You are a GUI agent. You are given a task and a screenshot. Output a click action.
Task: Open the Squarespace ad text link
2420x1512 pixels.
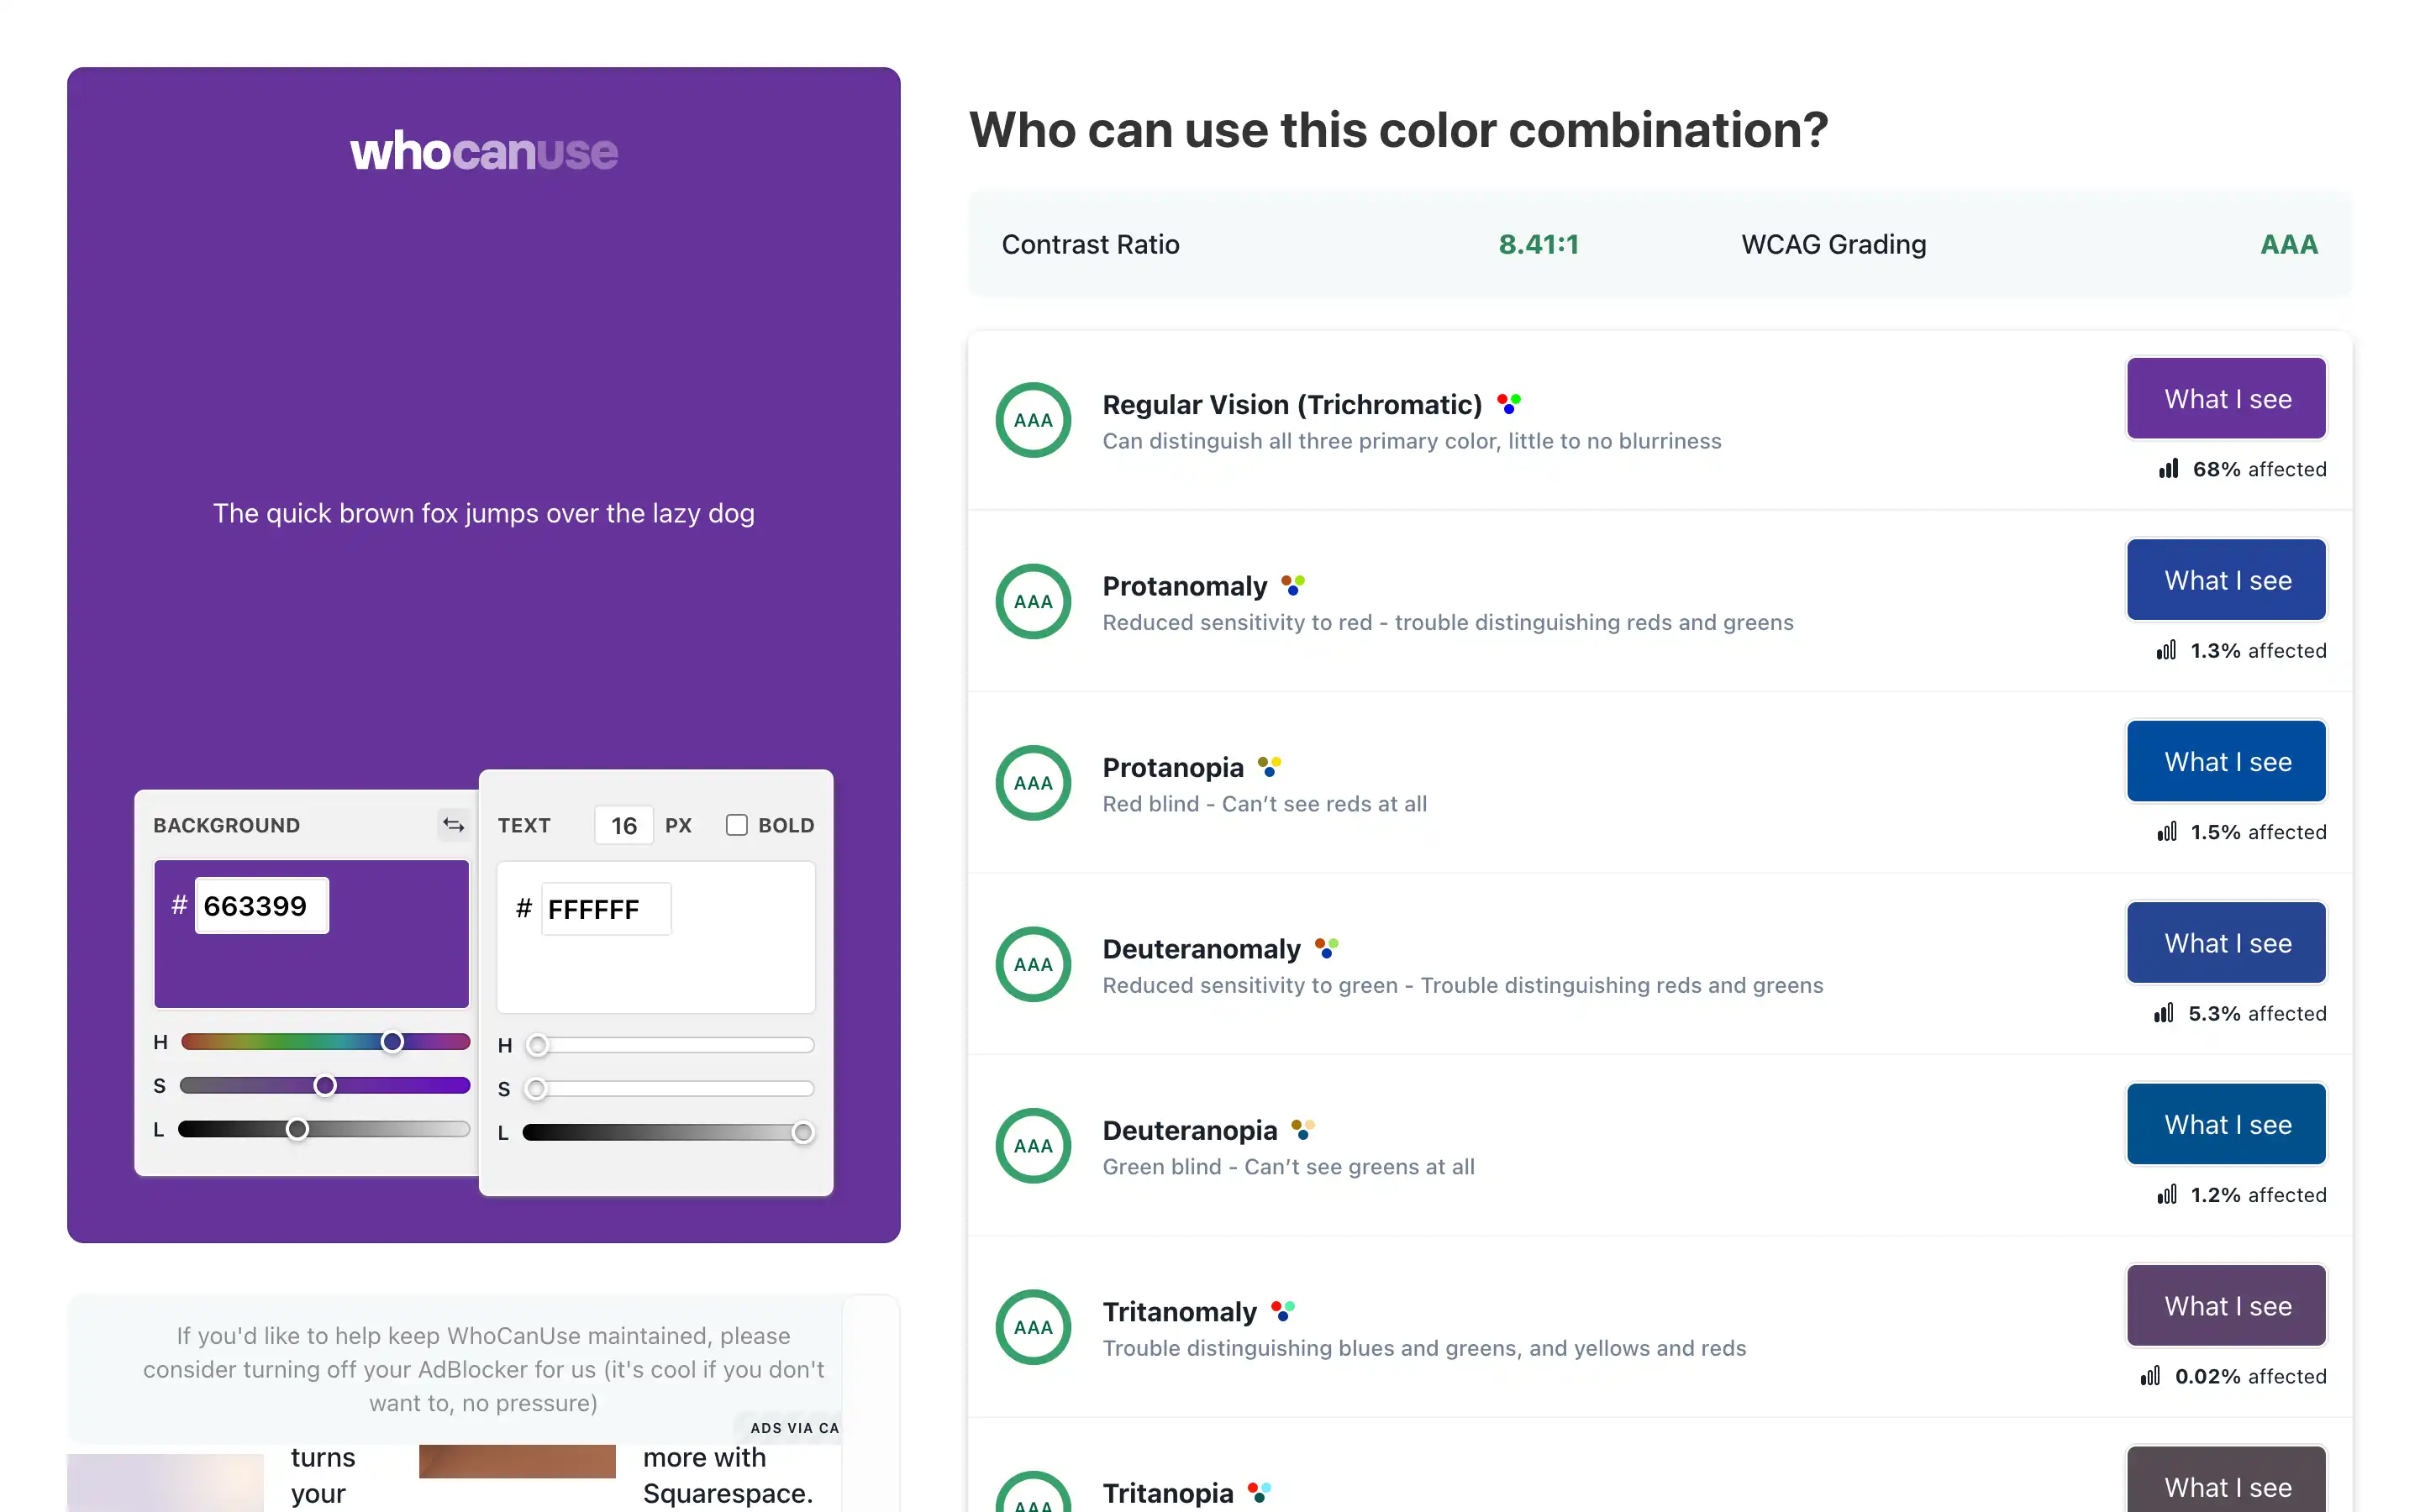727,1475
